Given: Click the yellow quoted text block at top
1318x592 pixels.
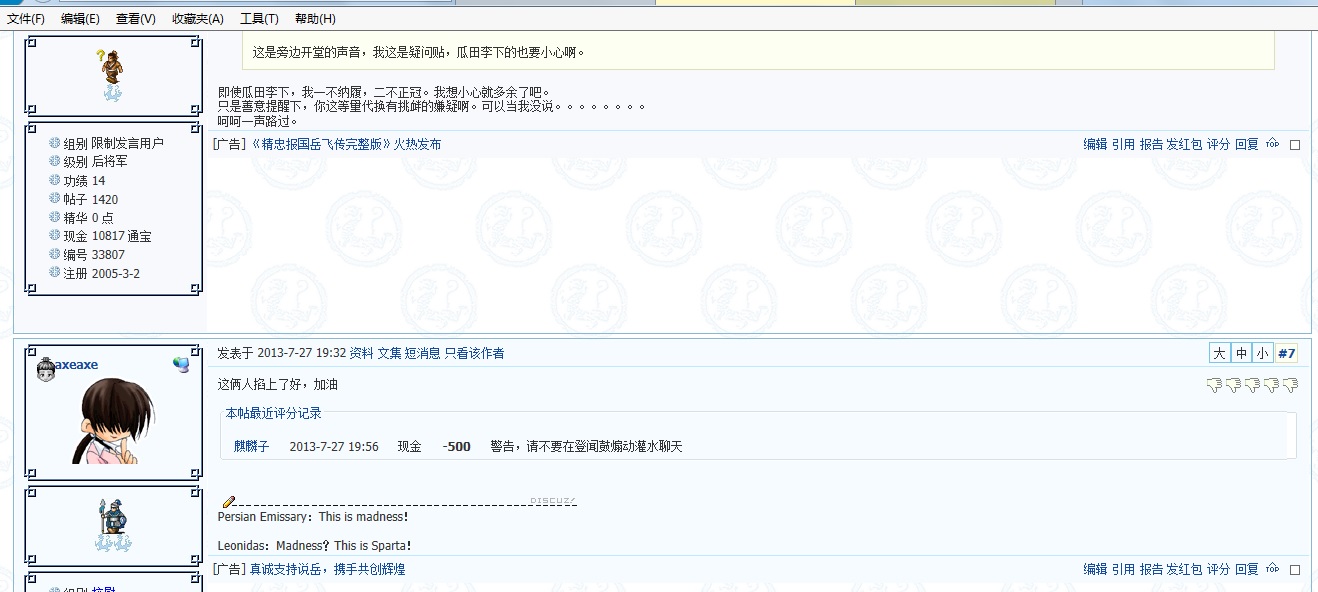Looking at the screenshot, I should 758,51.
